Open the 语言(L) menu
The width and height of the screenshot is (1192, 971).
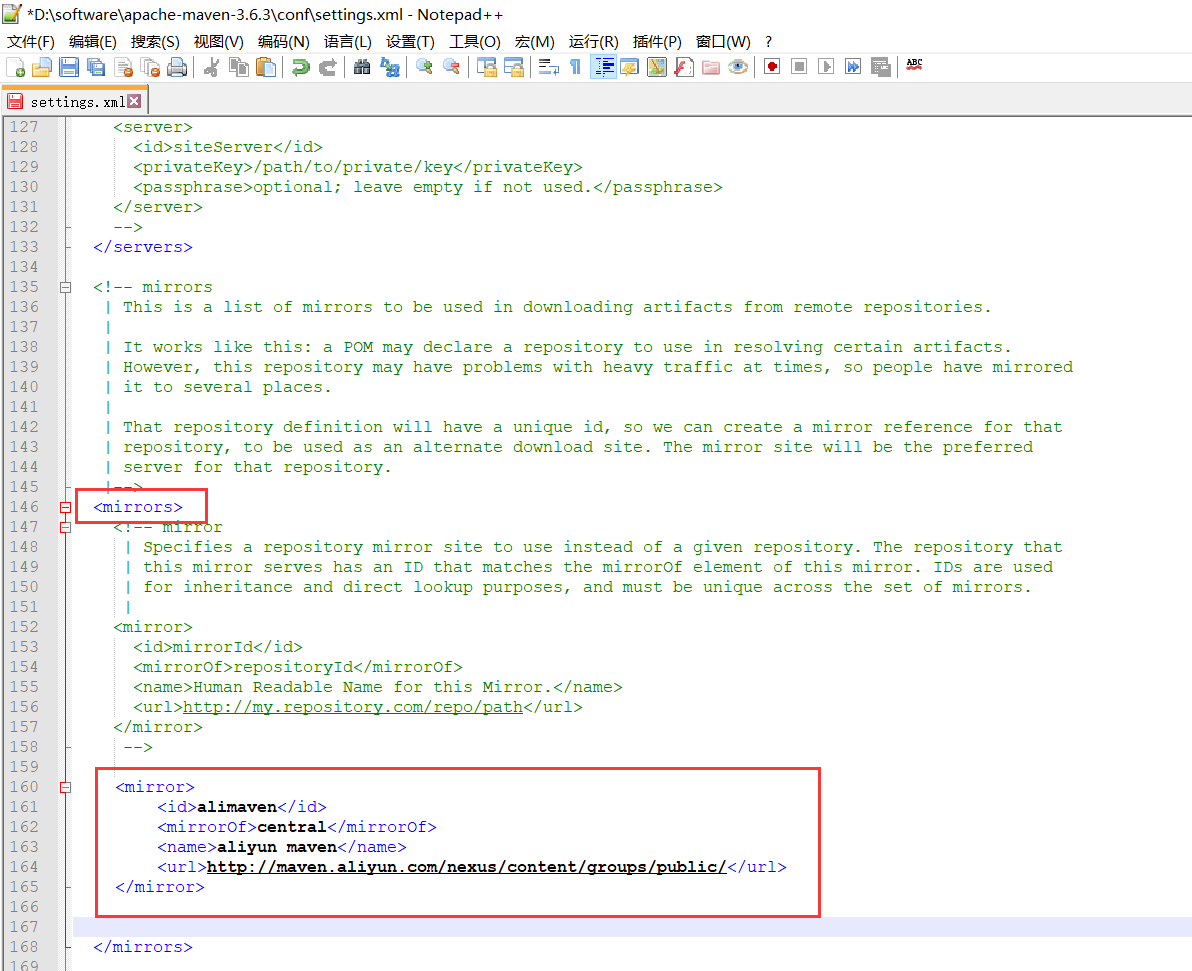pos(347,42)
